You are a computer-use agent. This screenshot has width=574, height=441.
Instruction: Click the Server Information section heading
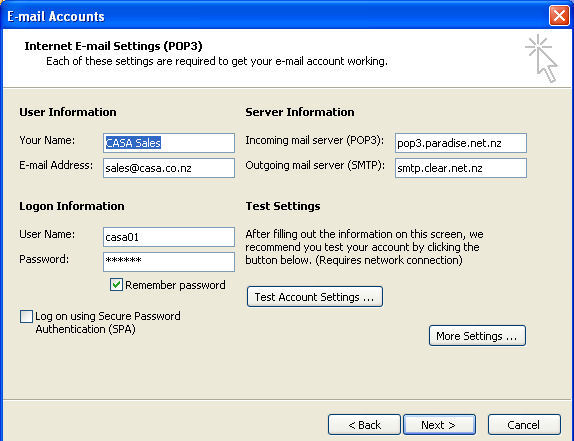(300, 112)
